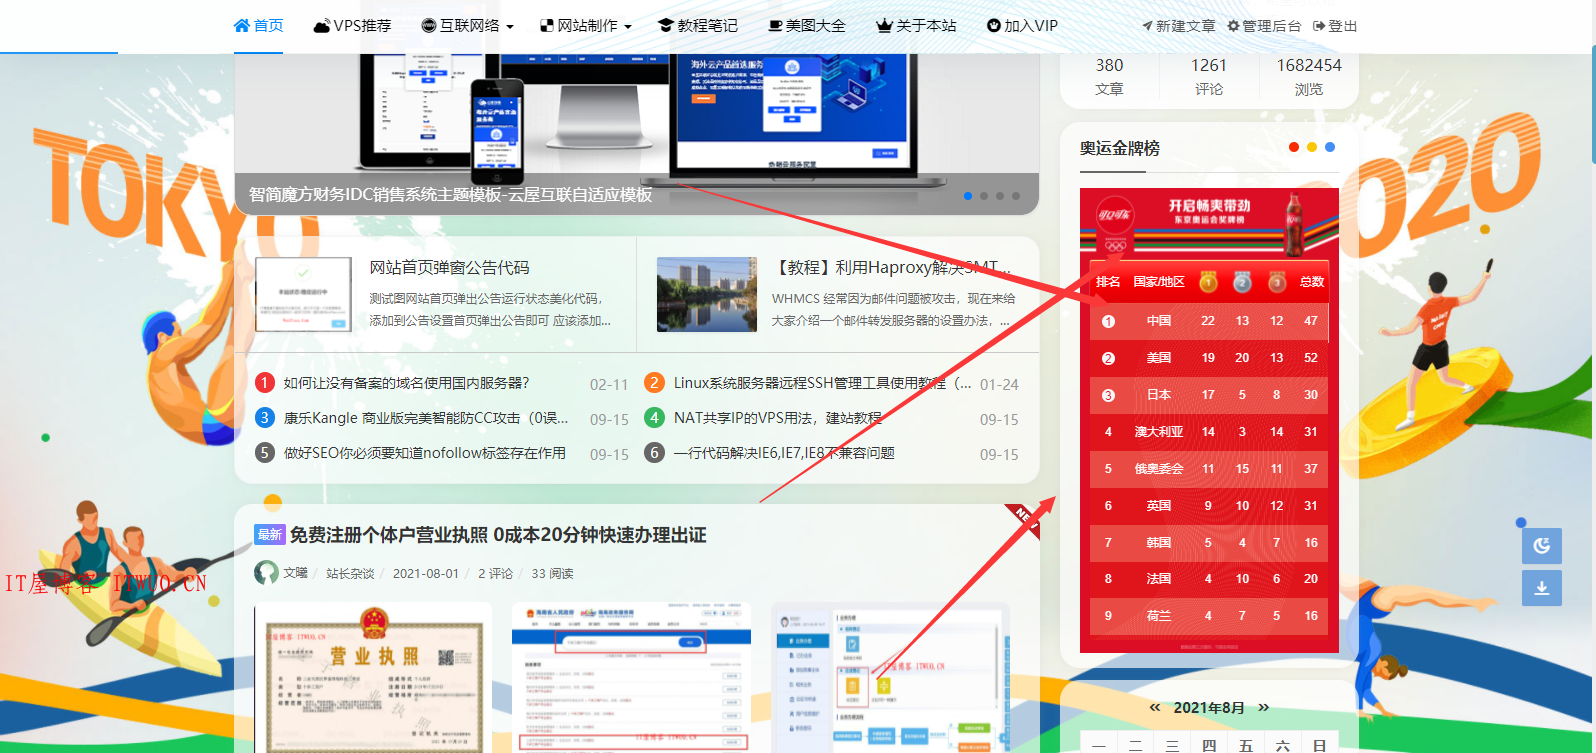The width and height of the screenshot is (1596, 753).
Task: Click the silver medal column icon
Action: point(1242,282)
